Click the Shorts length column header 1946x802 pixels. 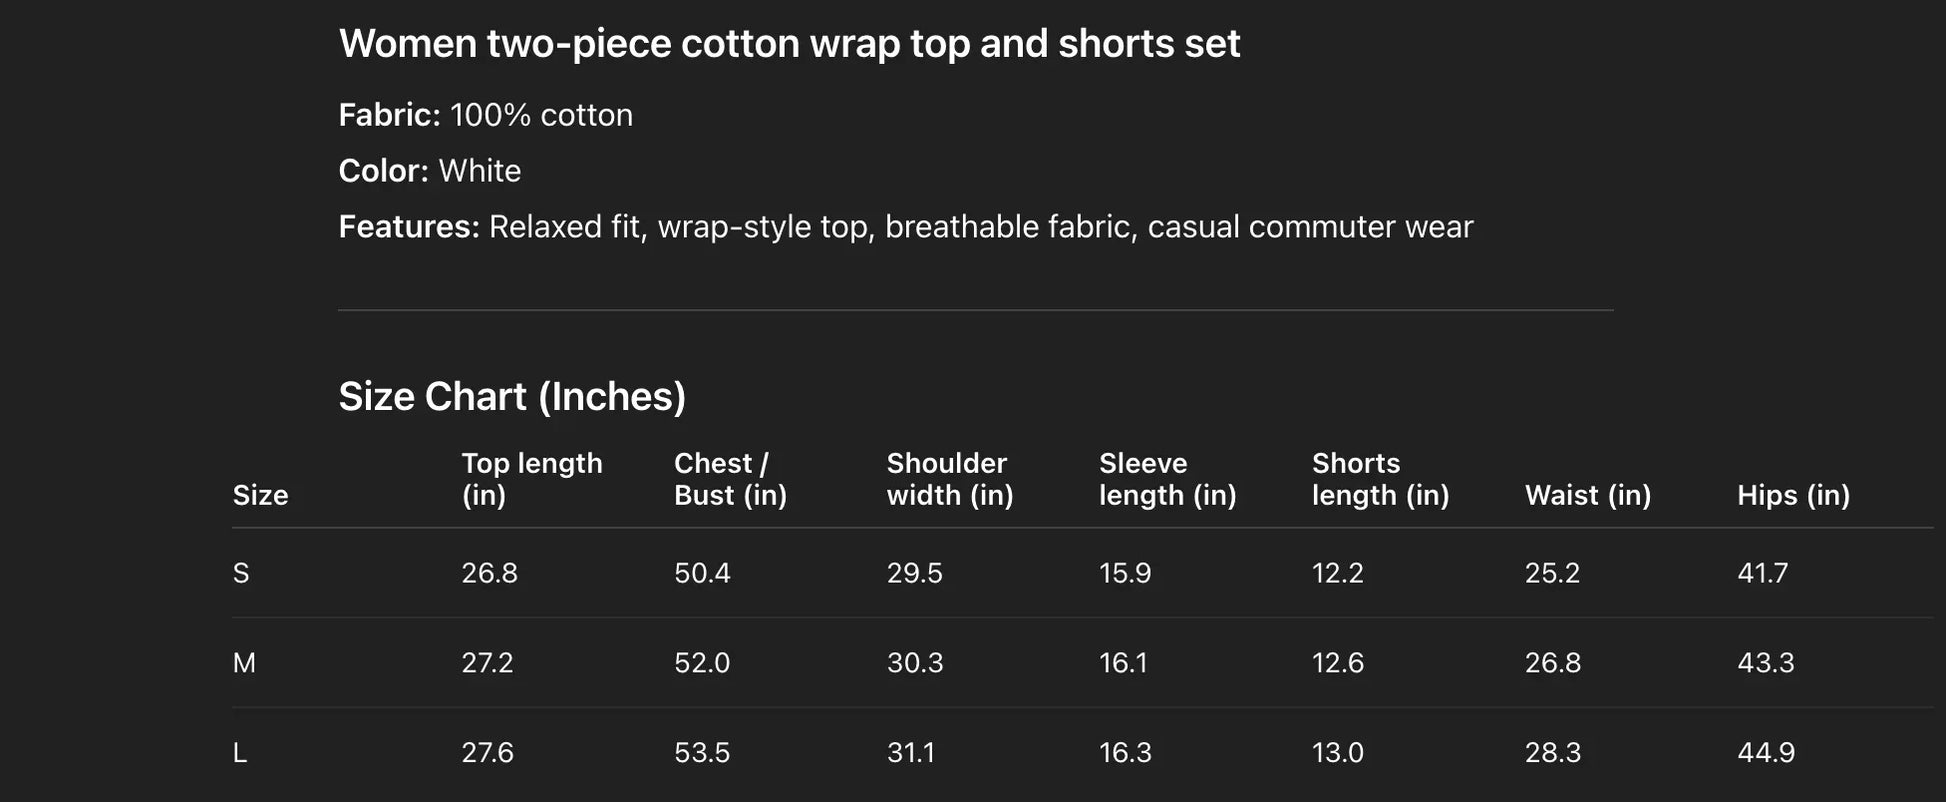tap(1380, 479)
